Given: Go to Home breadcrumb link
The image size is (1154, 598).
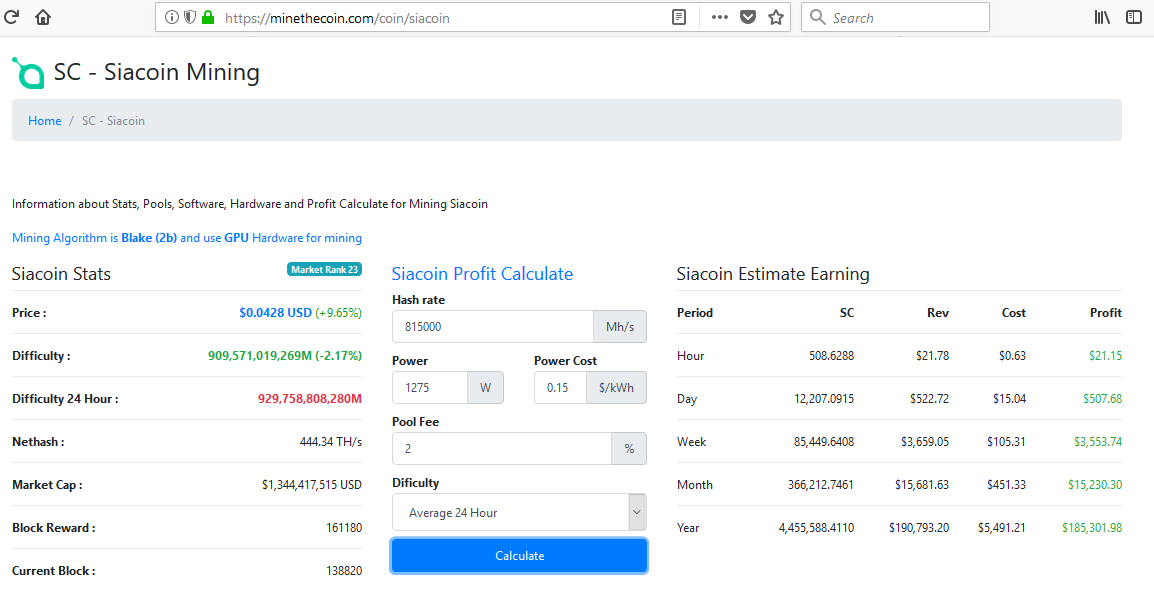Looking at the screenshot, I should (x=45, y=121).
